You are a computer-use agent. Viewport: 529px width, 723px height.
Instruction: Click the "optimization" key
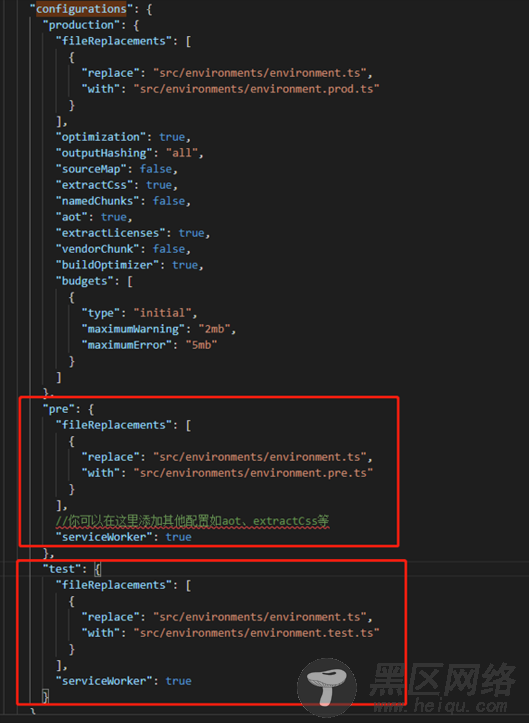point(101,137)
